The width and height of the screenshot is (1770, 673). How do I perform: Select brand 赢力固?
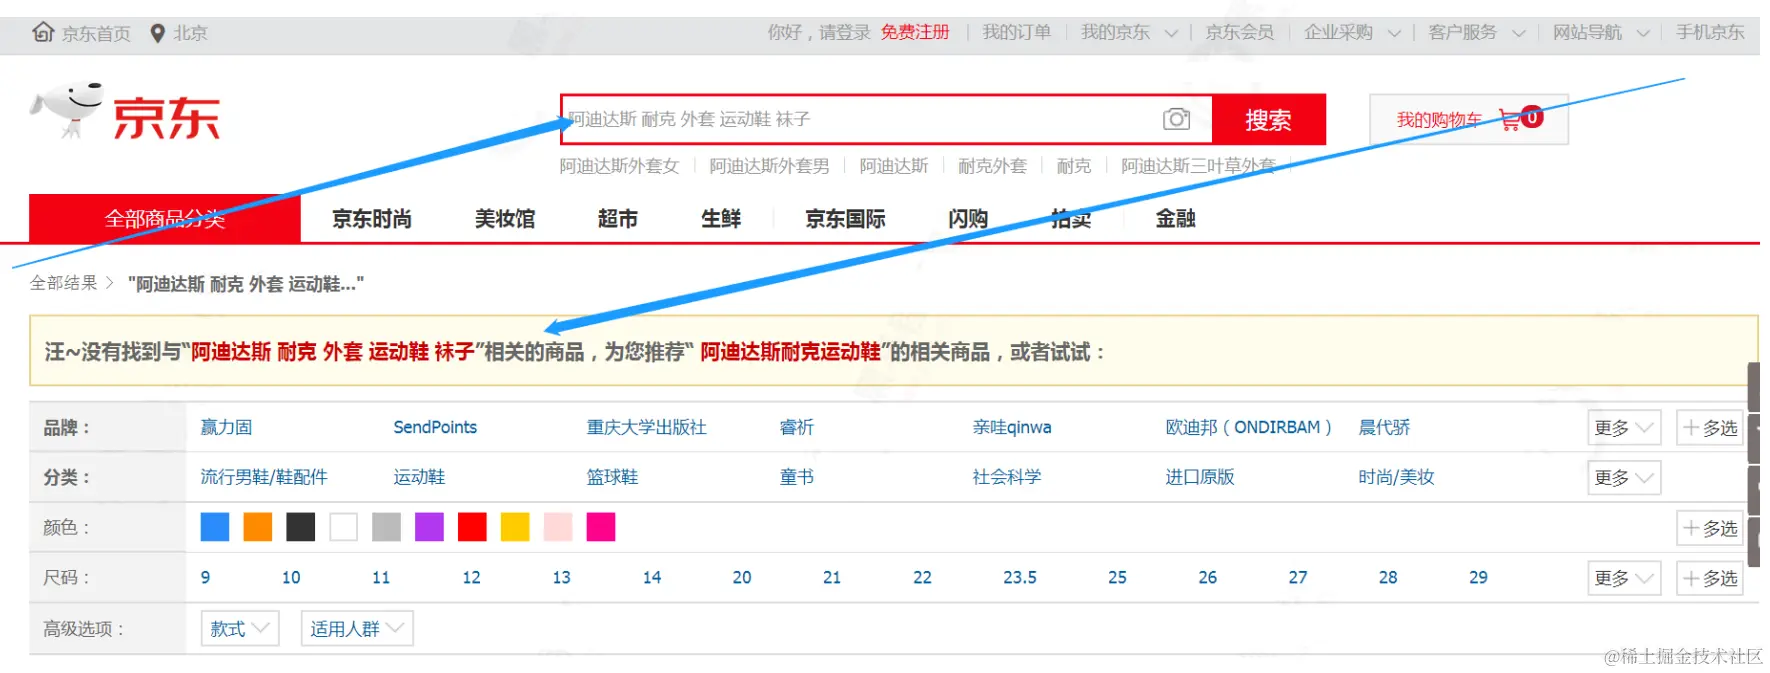click(226, 427)
